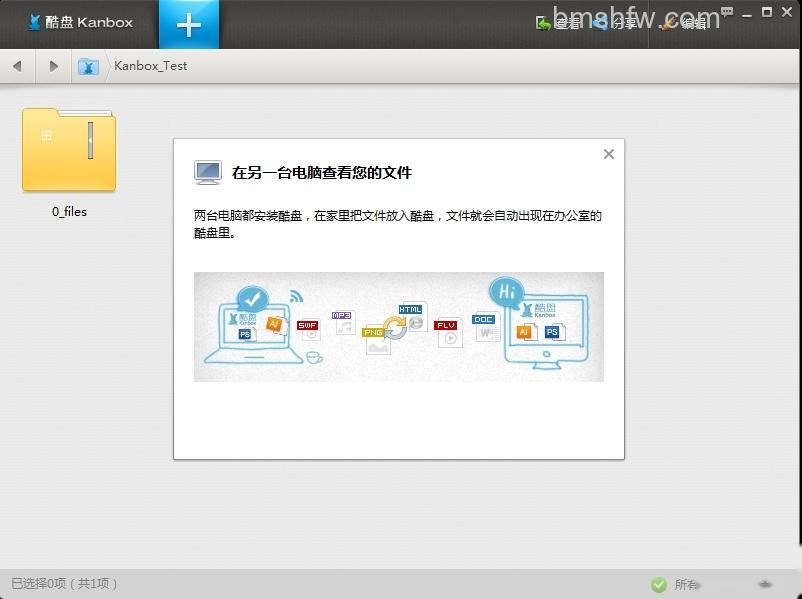Maximize the Kanbox window
This screenshot has width=802, height=599.
(x=767, y=12)
